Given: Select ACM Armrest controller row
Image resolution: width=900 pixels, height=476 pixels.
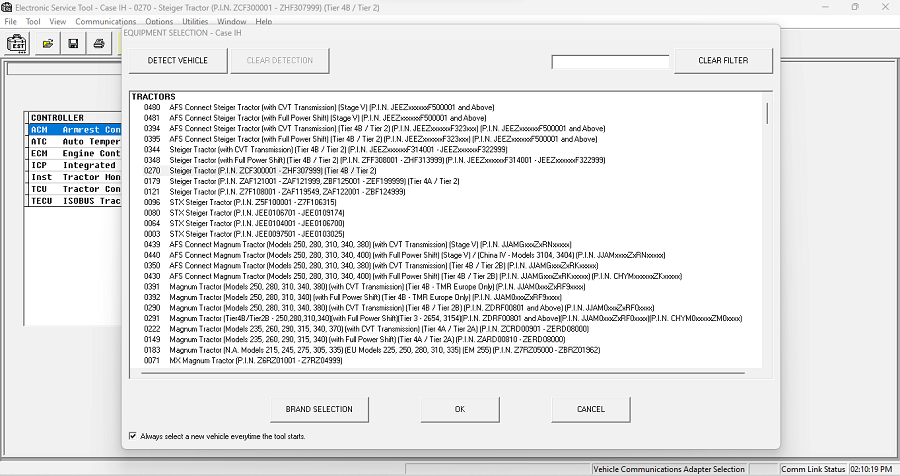Looking at the screenshot, I should pyautogui.click(x=75, y=130).
